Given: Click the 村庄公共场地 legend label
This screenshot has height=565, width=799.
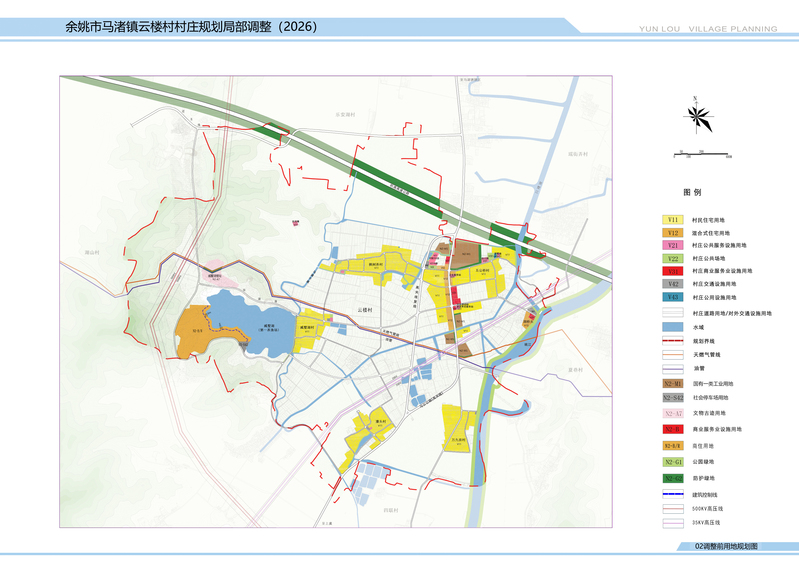Looking at the screenshot, I should 708,258.
